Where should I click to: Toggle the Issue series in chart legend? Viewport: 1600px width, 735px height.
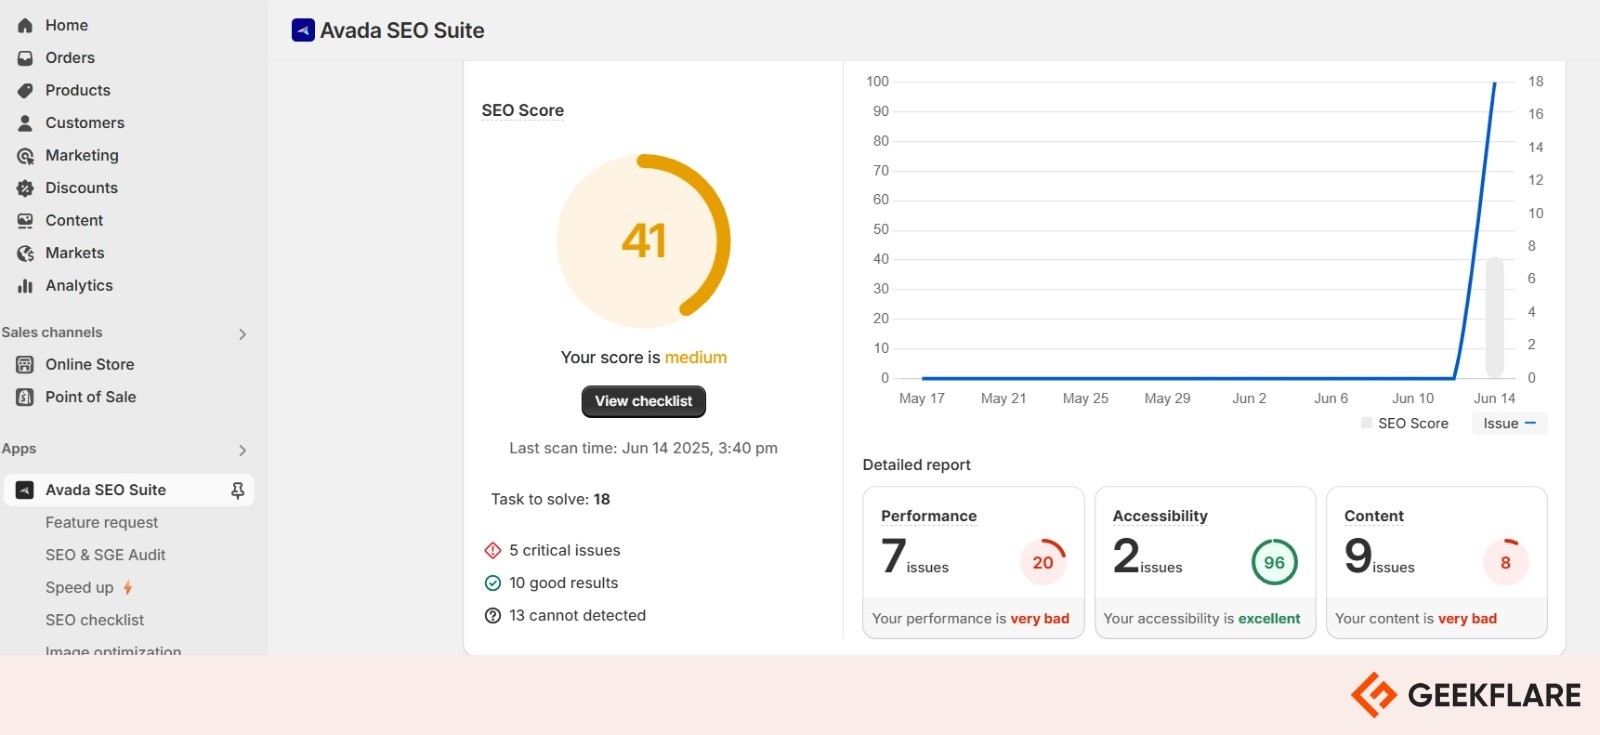click(1509, 424)
